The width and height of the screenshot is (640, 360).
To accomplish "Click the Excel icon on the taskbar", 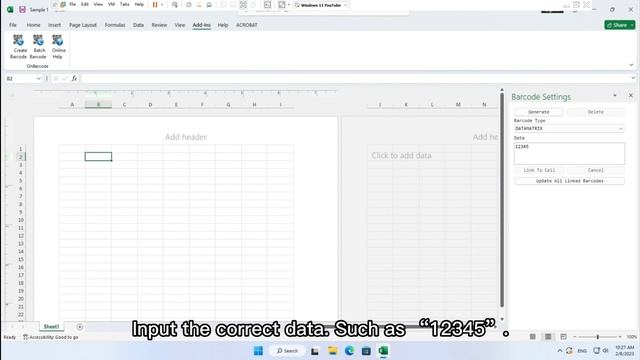I will [383, 351].
